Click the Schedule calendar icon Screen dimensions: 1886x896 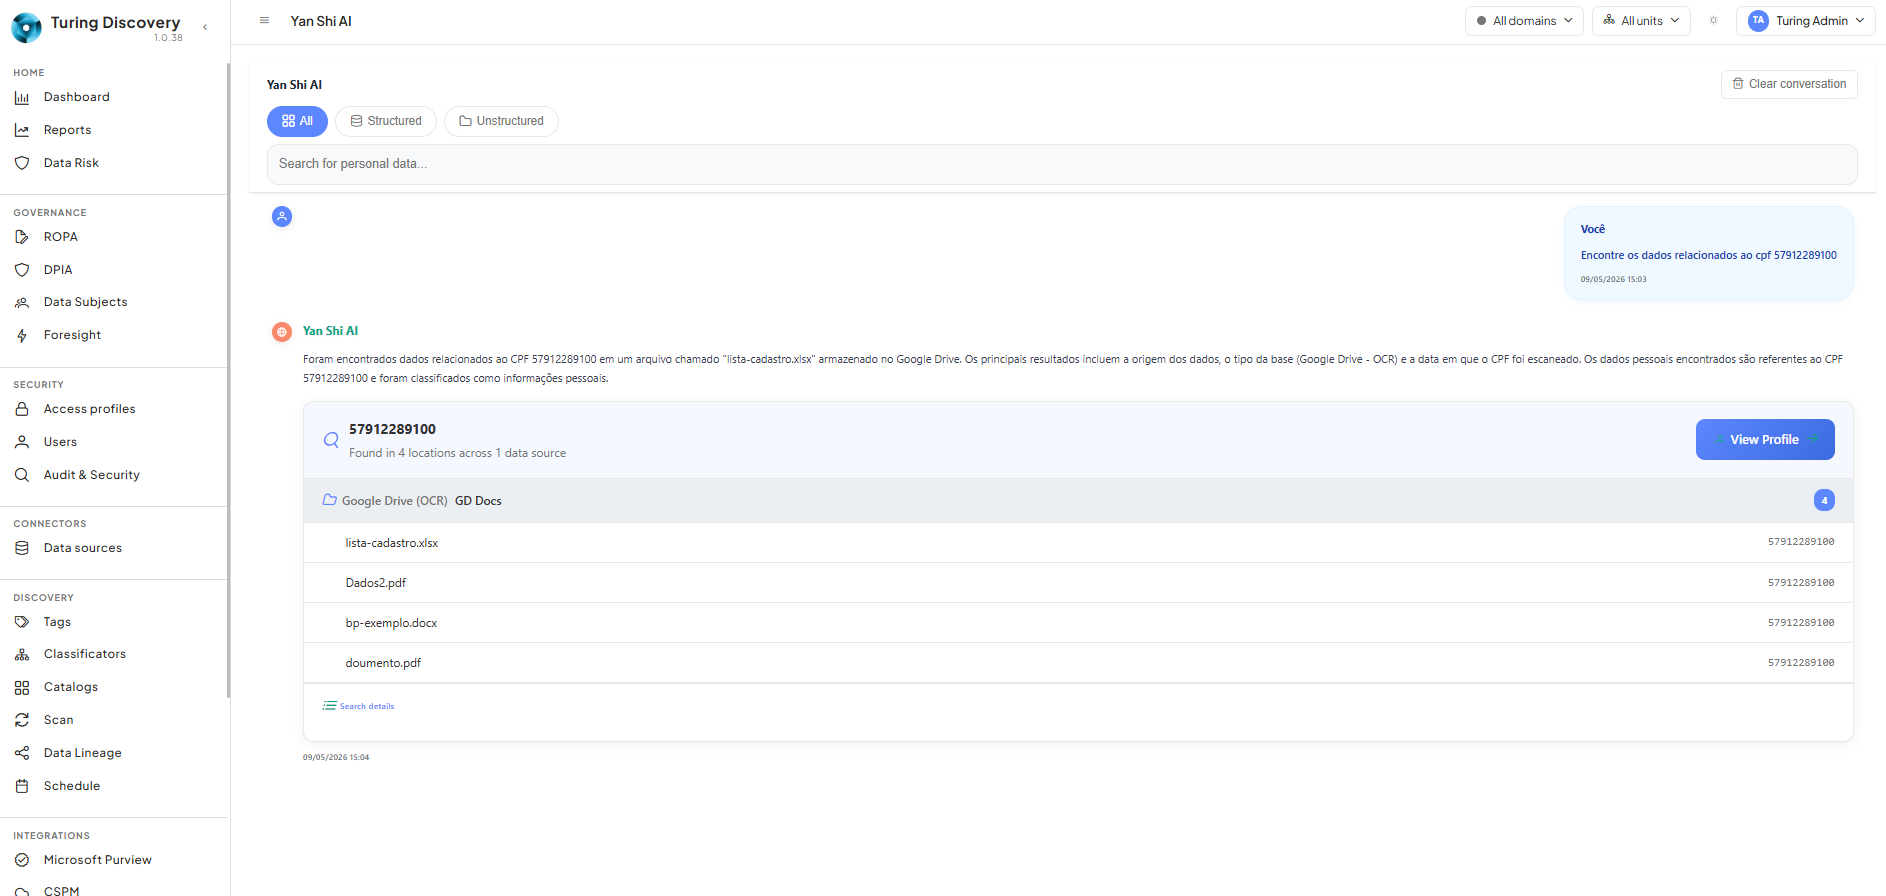click(22, 786)
